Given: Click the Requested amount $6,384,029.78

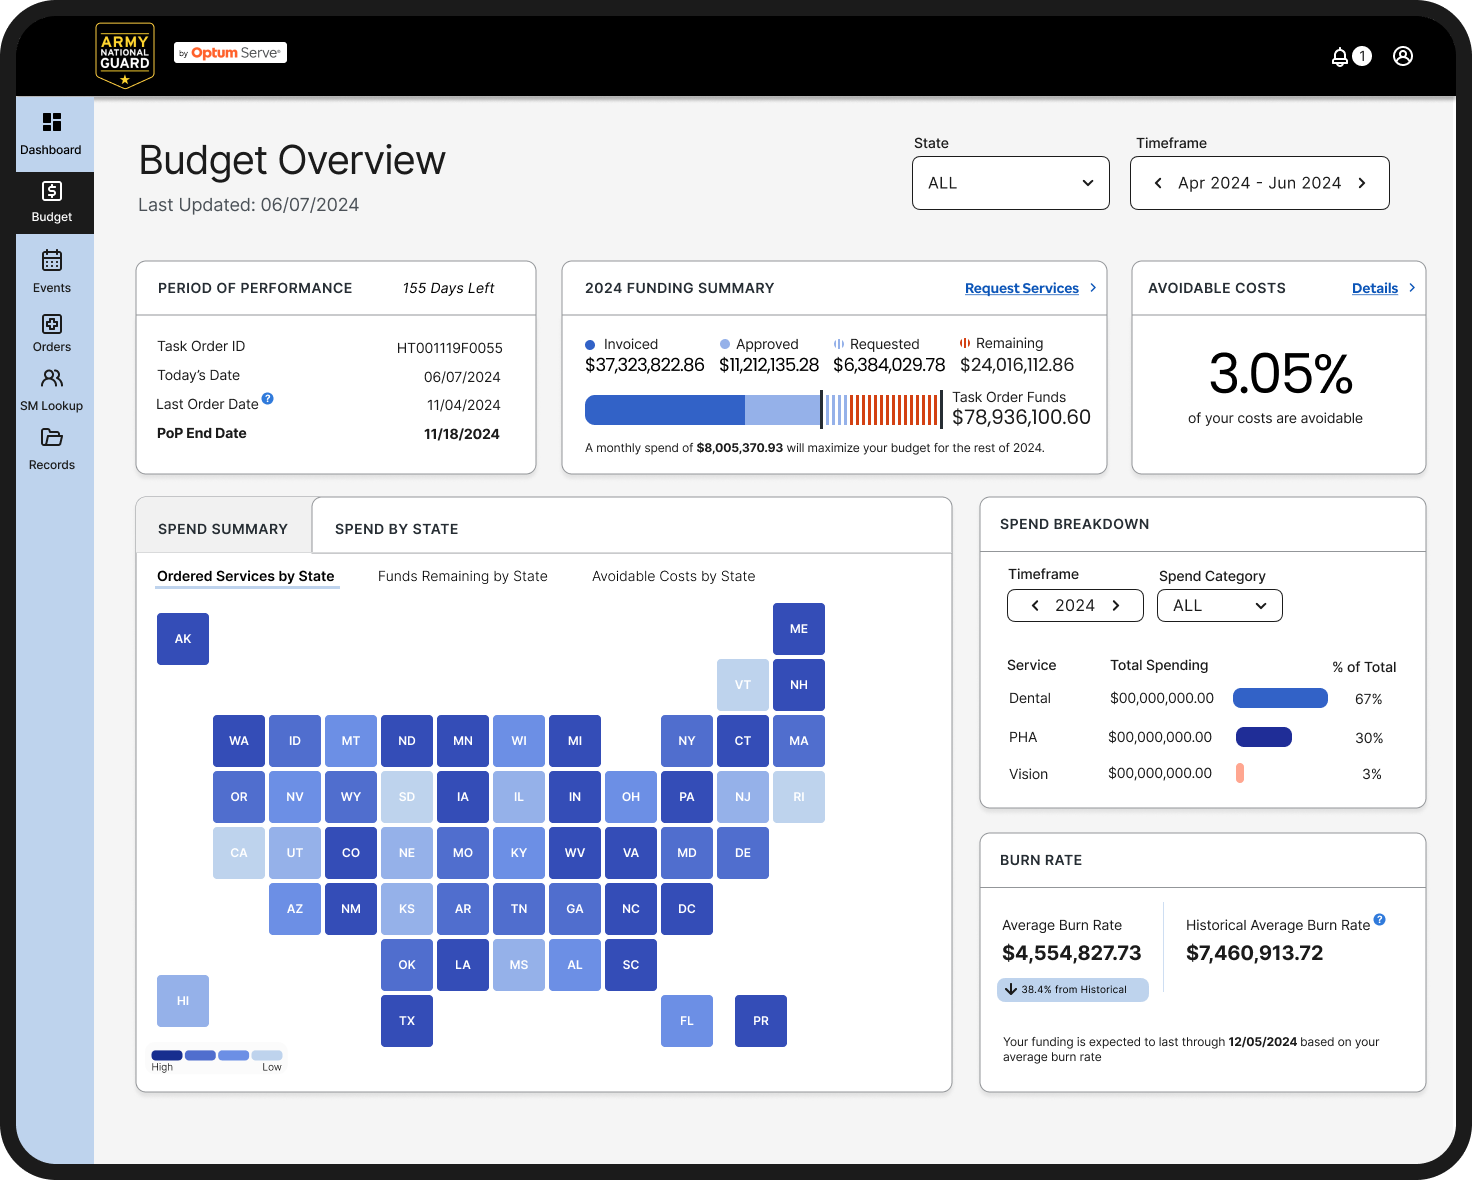Looking at the screenshot, I should [889, 365].
